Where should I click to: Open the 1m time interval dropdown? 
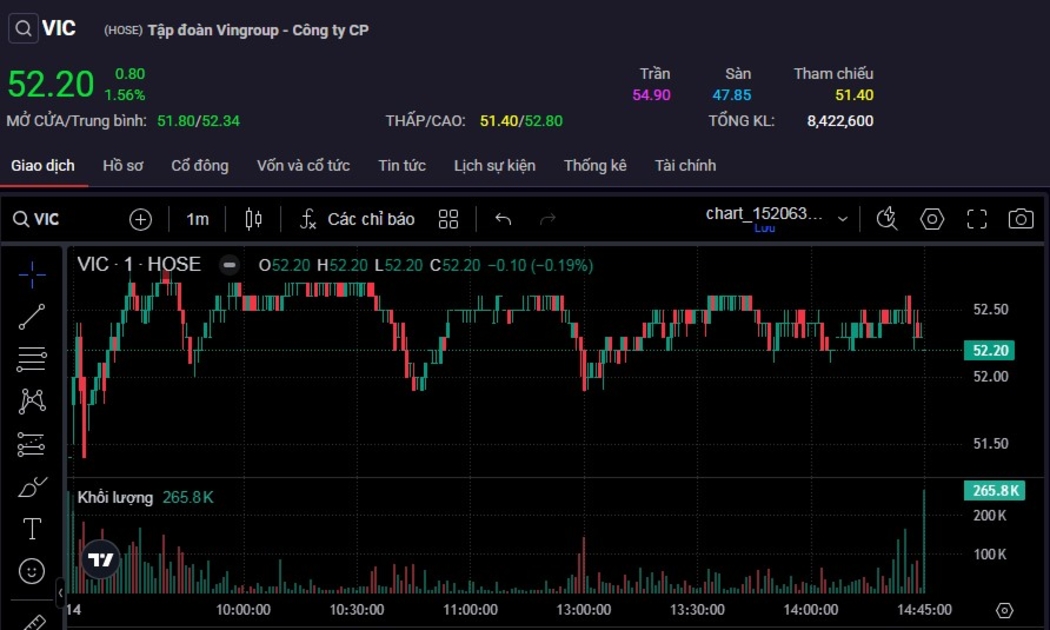click(x=197, y=219)
